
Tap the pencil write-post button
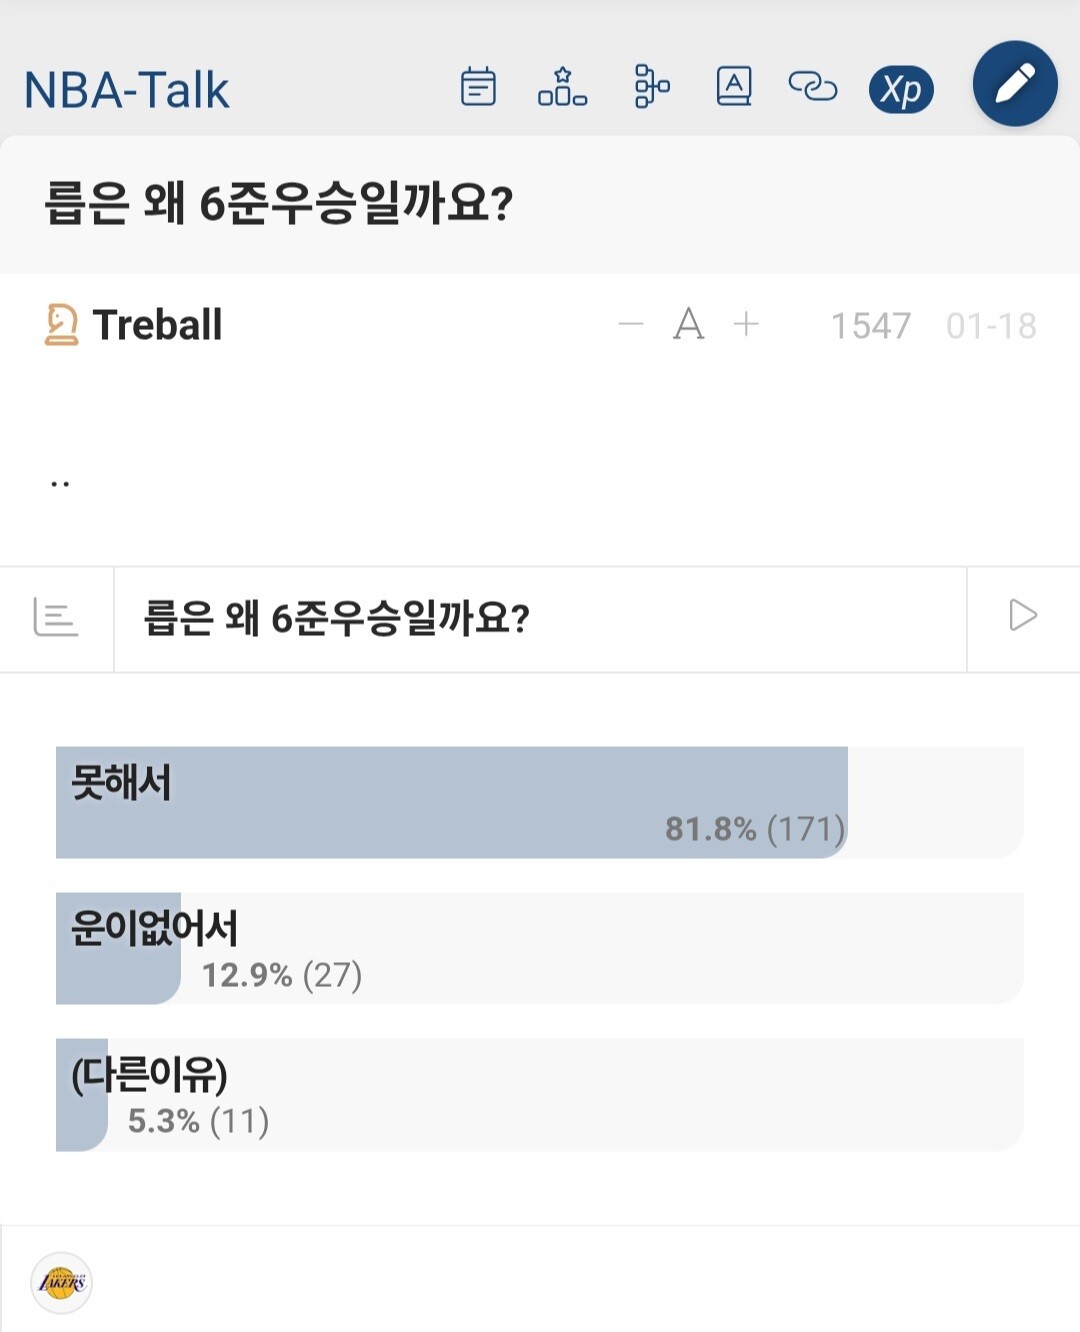(x=1015, y=84)
